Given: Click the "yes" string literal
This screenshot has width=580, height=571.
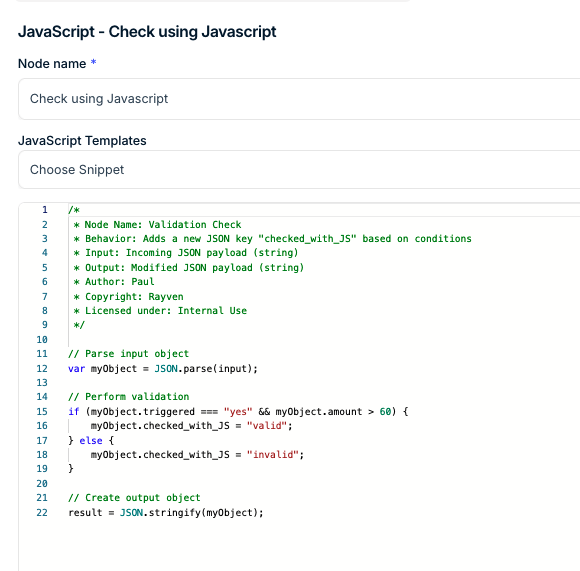Looking at the screenshot, I should (238, 412).
